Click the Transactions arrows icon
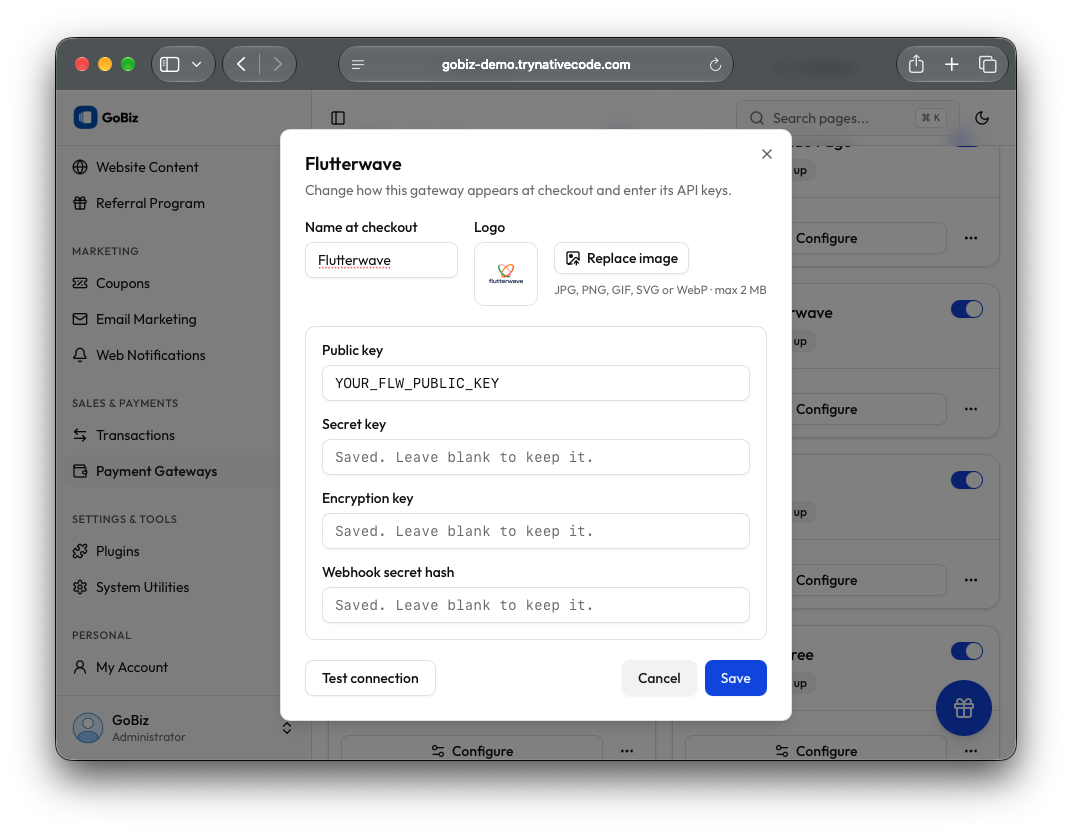The width and height of the screenshot is (1072, 834). [80, 435]
